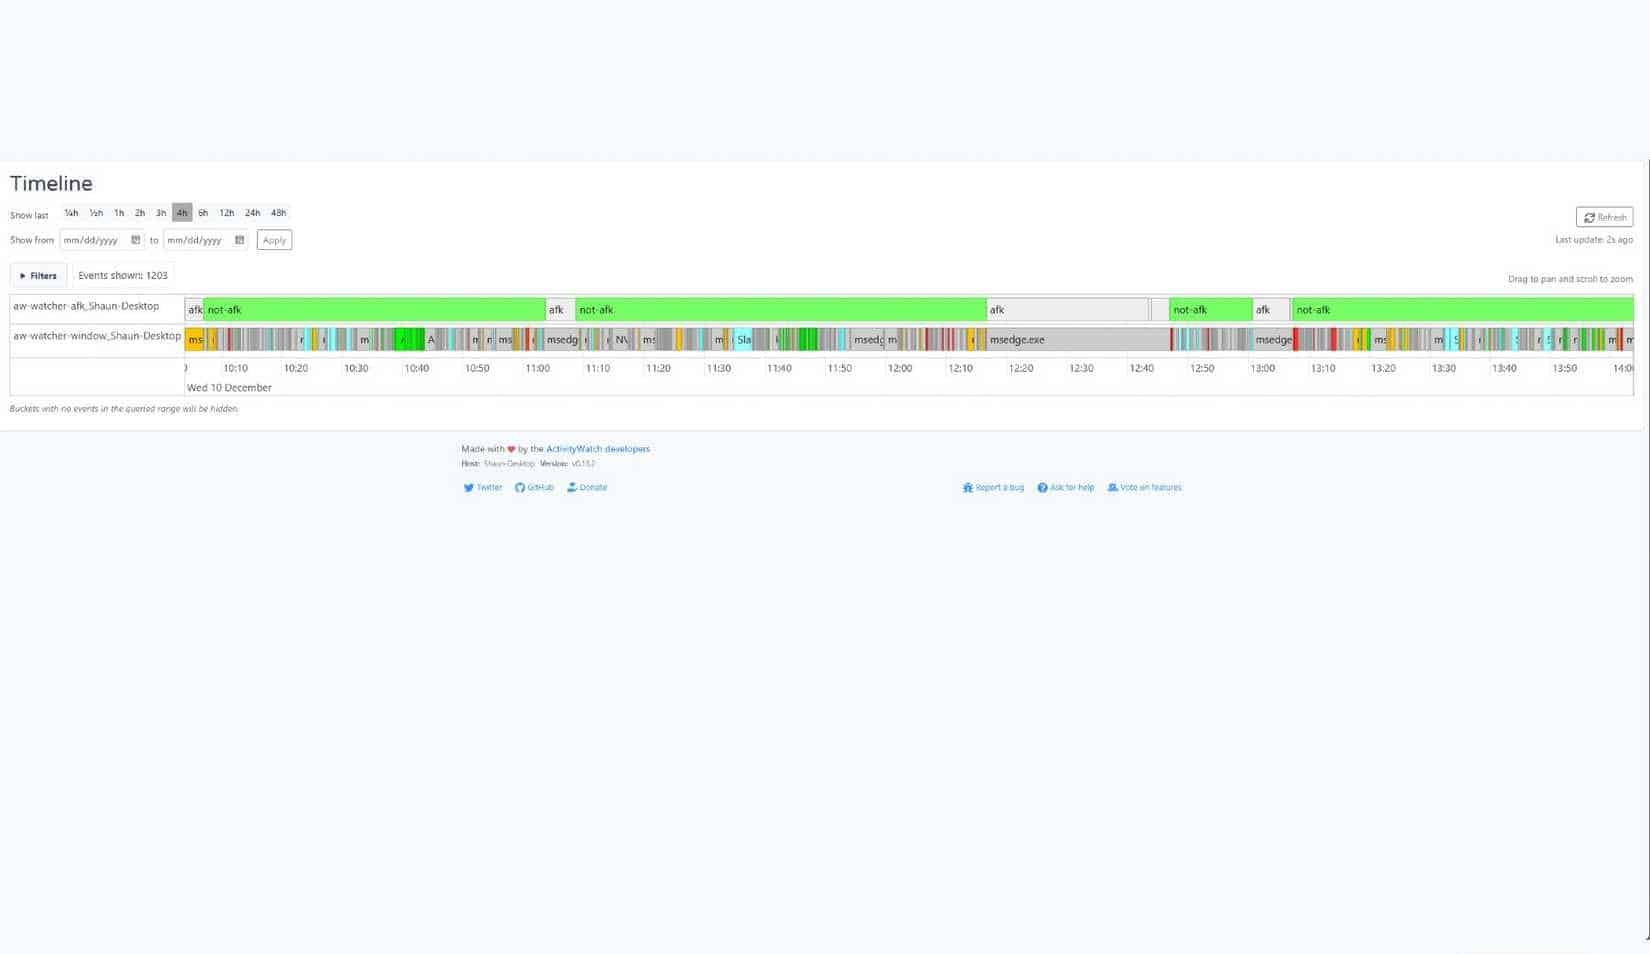Click the Ask for help icon
The width and height of the screenshot is (1650, 954).
tap(1042, 488)
